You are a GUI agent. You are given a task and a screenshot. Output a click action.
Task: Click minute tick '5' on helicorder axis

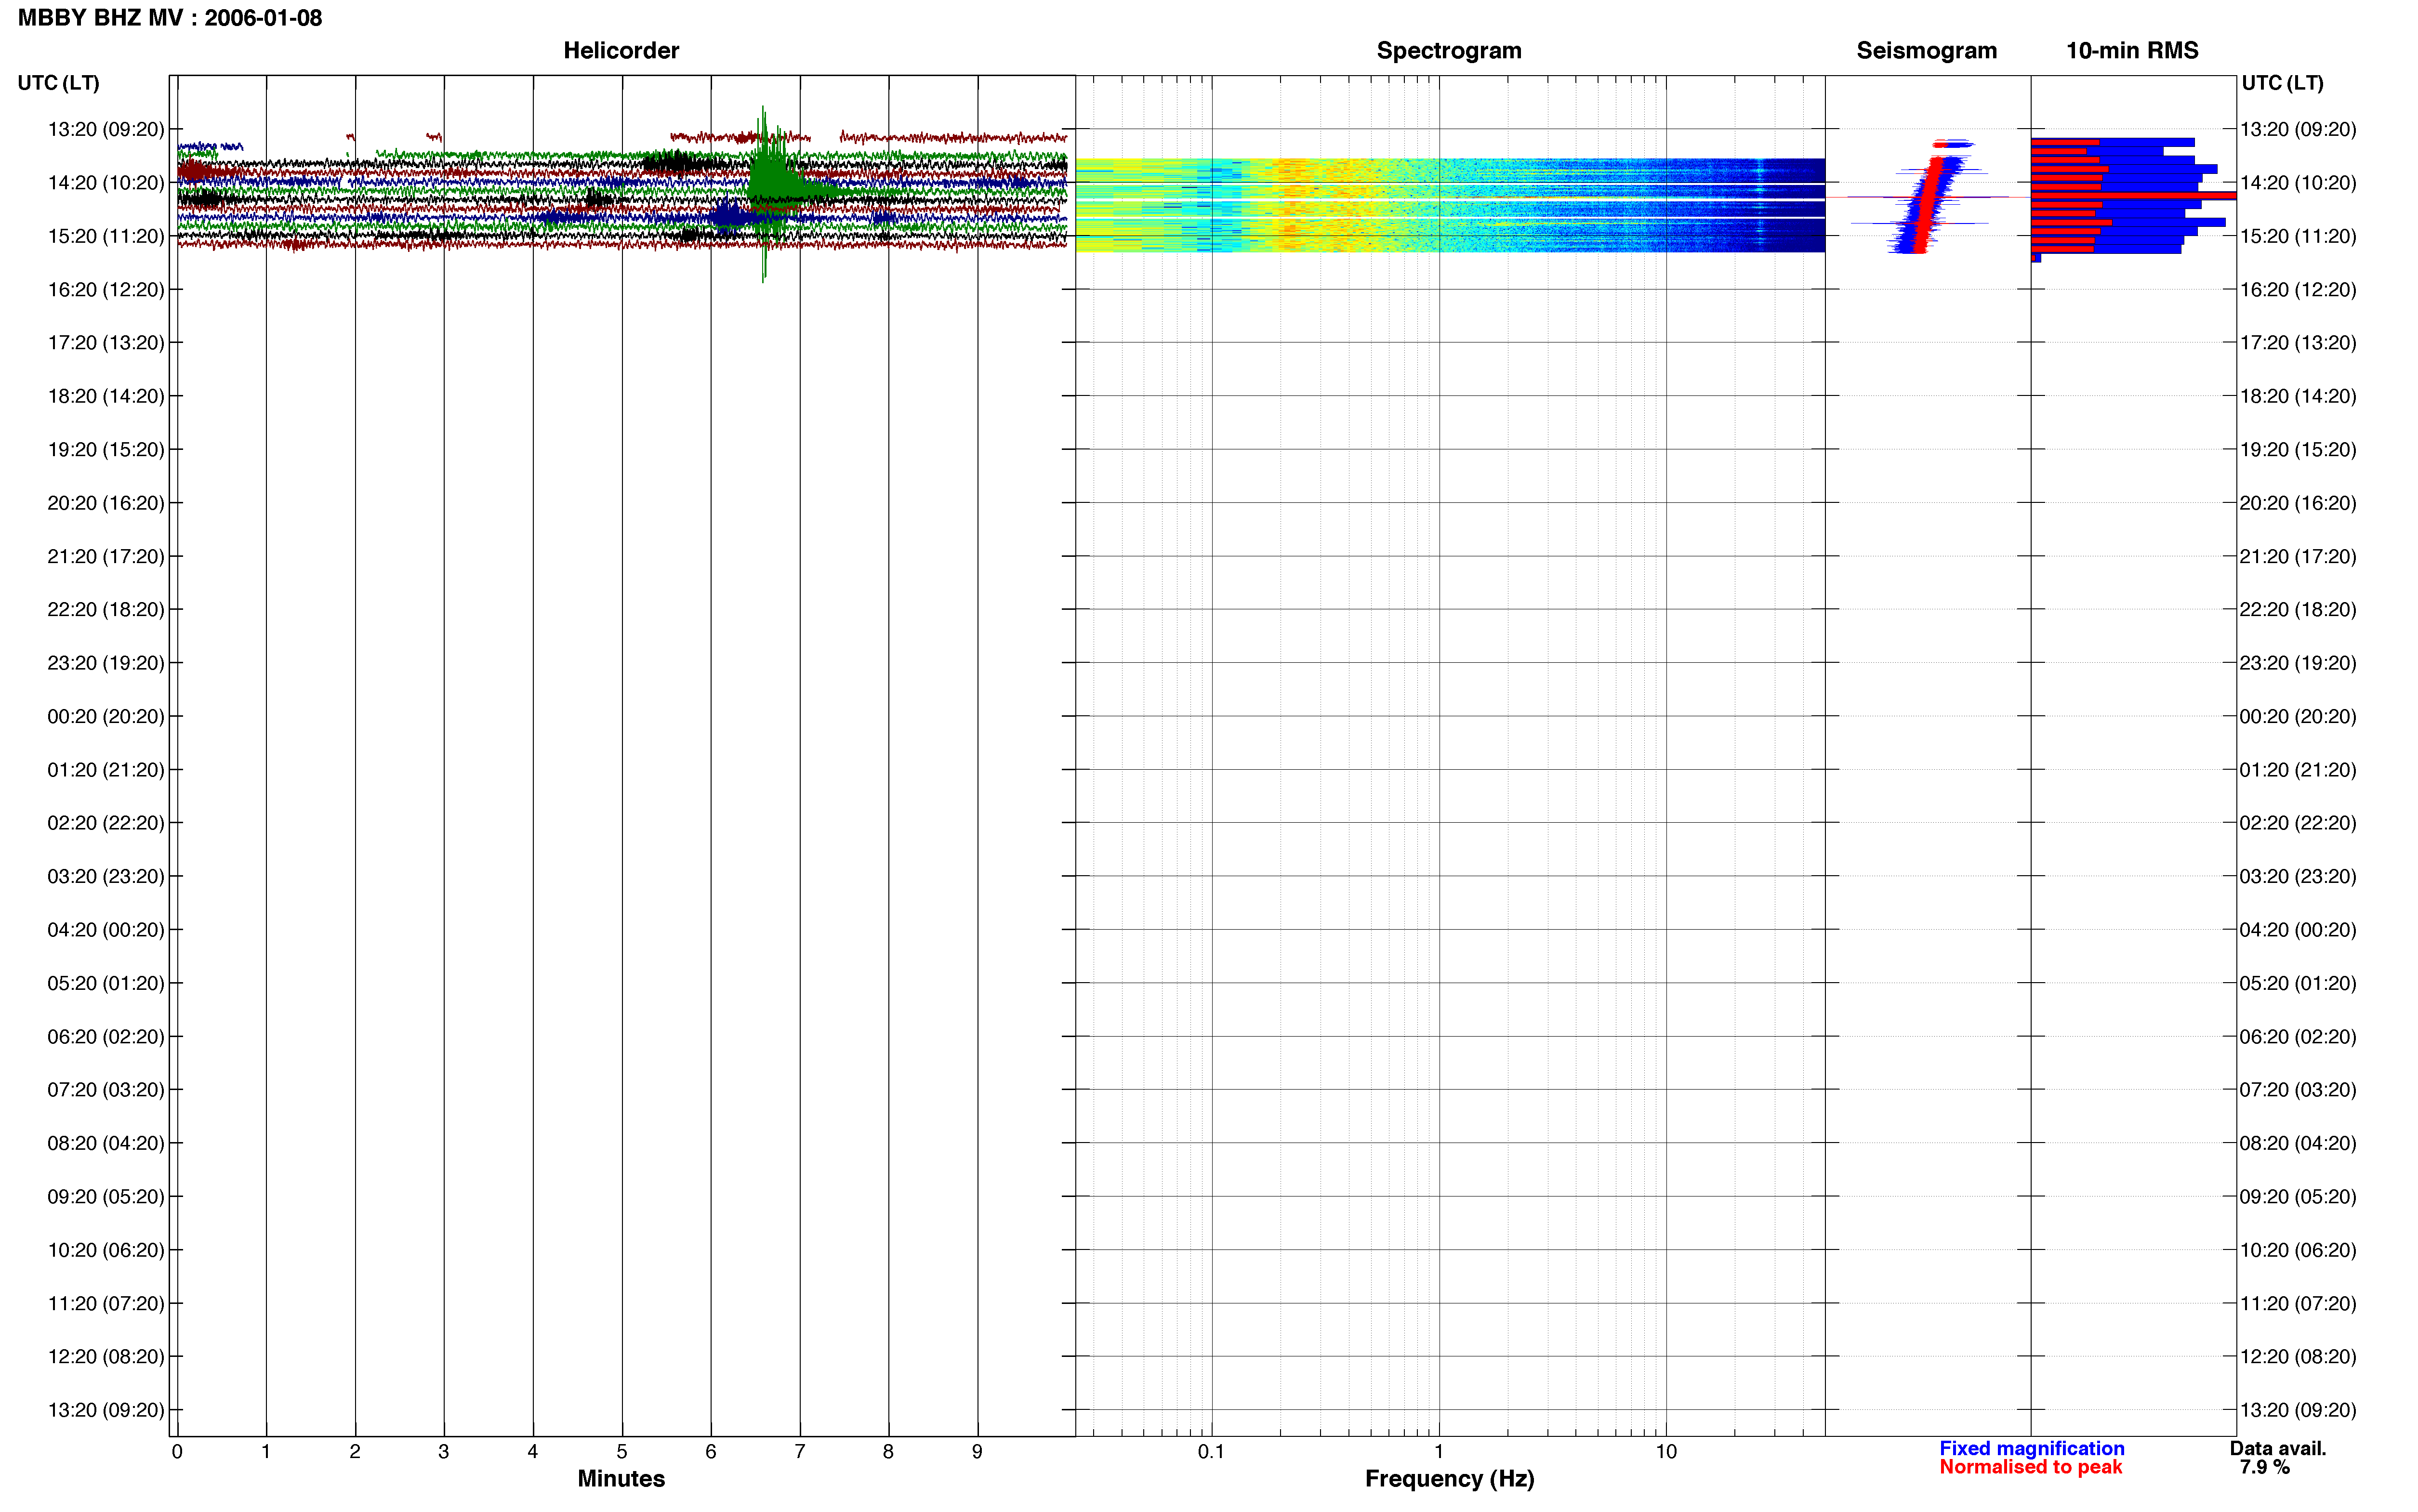(622, 1451)
